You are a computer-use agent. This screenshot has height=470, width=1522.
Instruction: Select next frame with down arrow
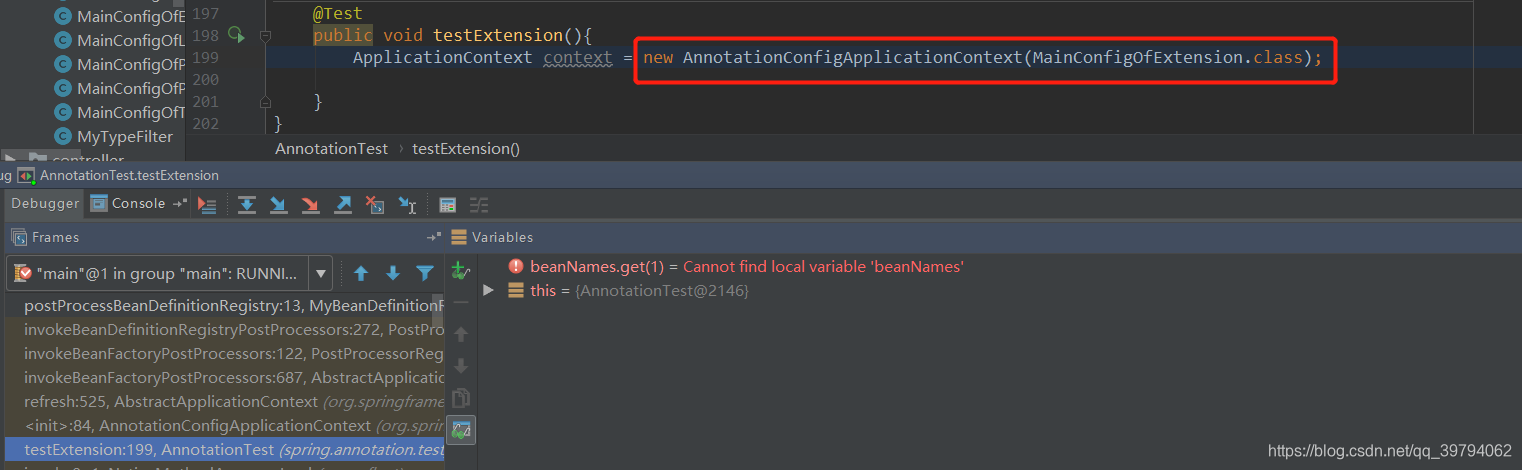393,273
